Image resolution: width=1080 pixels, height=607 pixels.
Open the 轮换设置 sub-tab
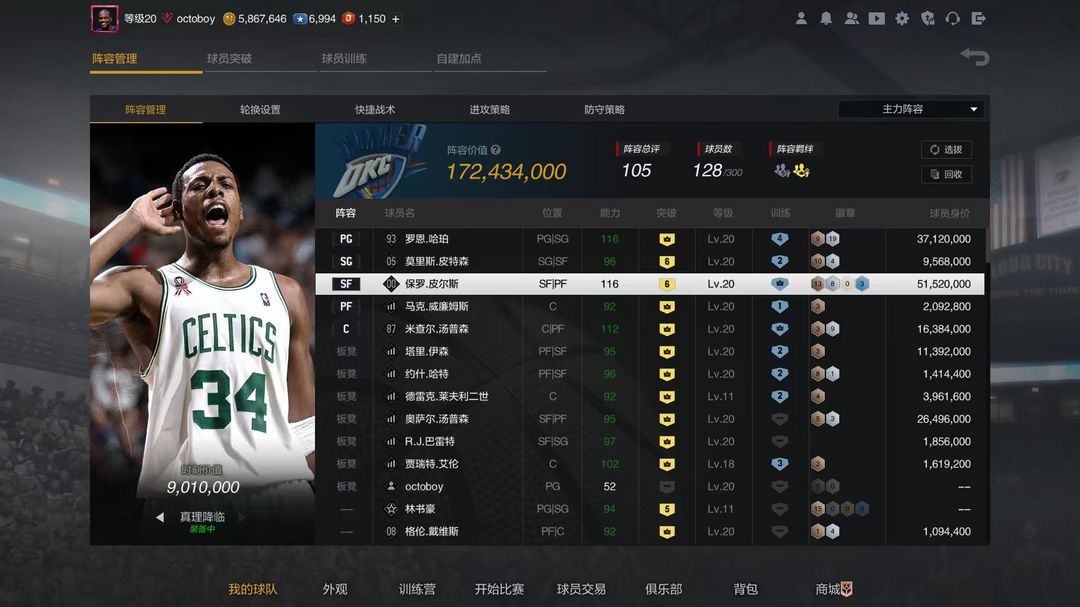coord(260,110)
